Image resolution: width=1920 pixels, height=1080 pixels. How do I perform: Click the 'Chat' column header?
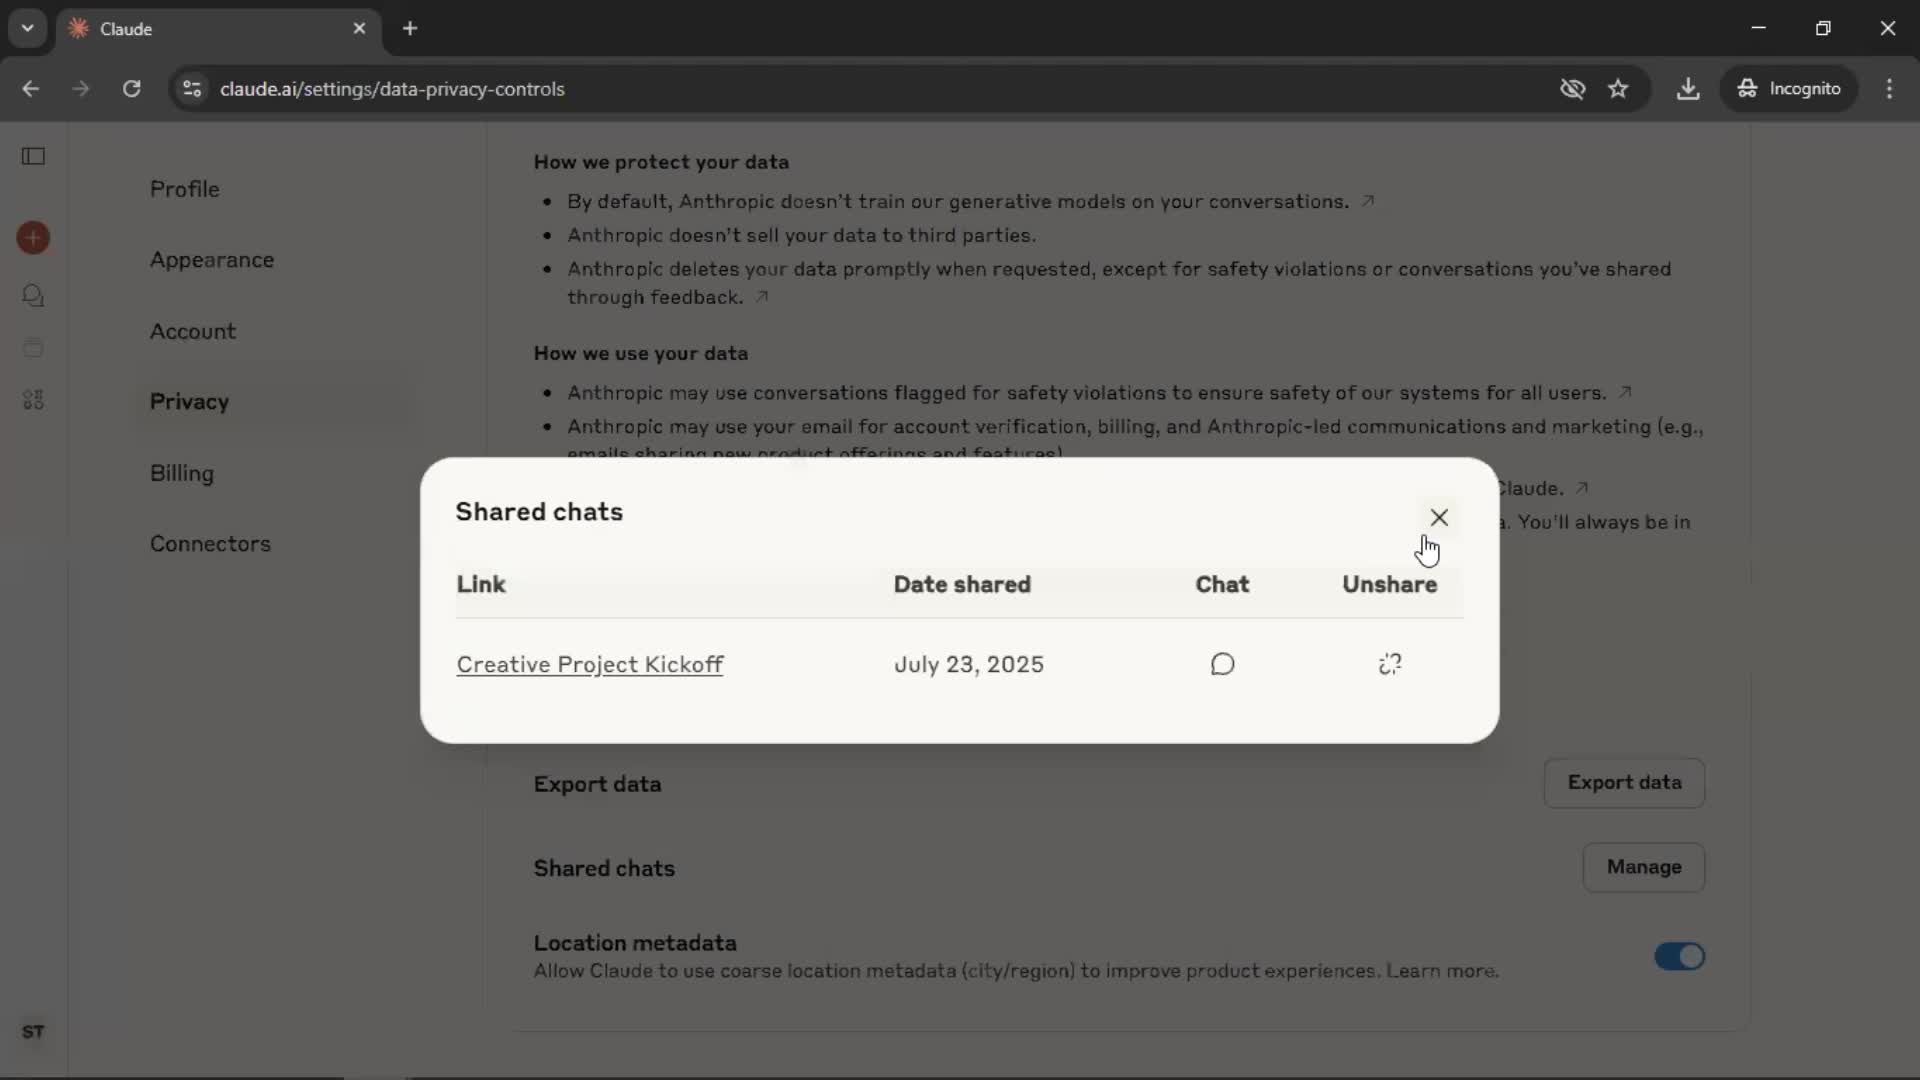tap(1222, 585)
